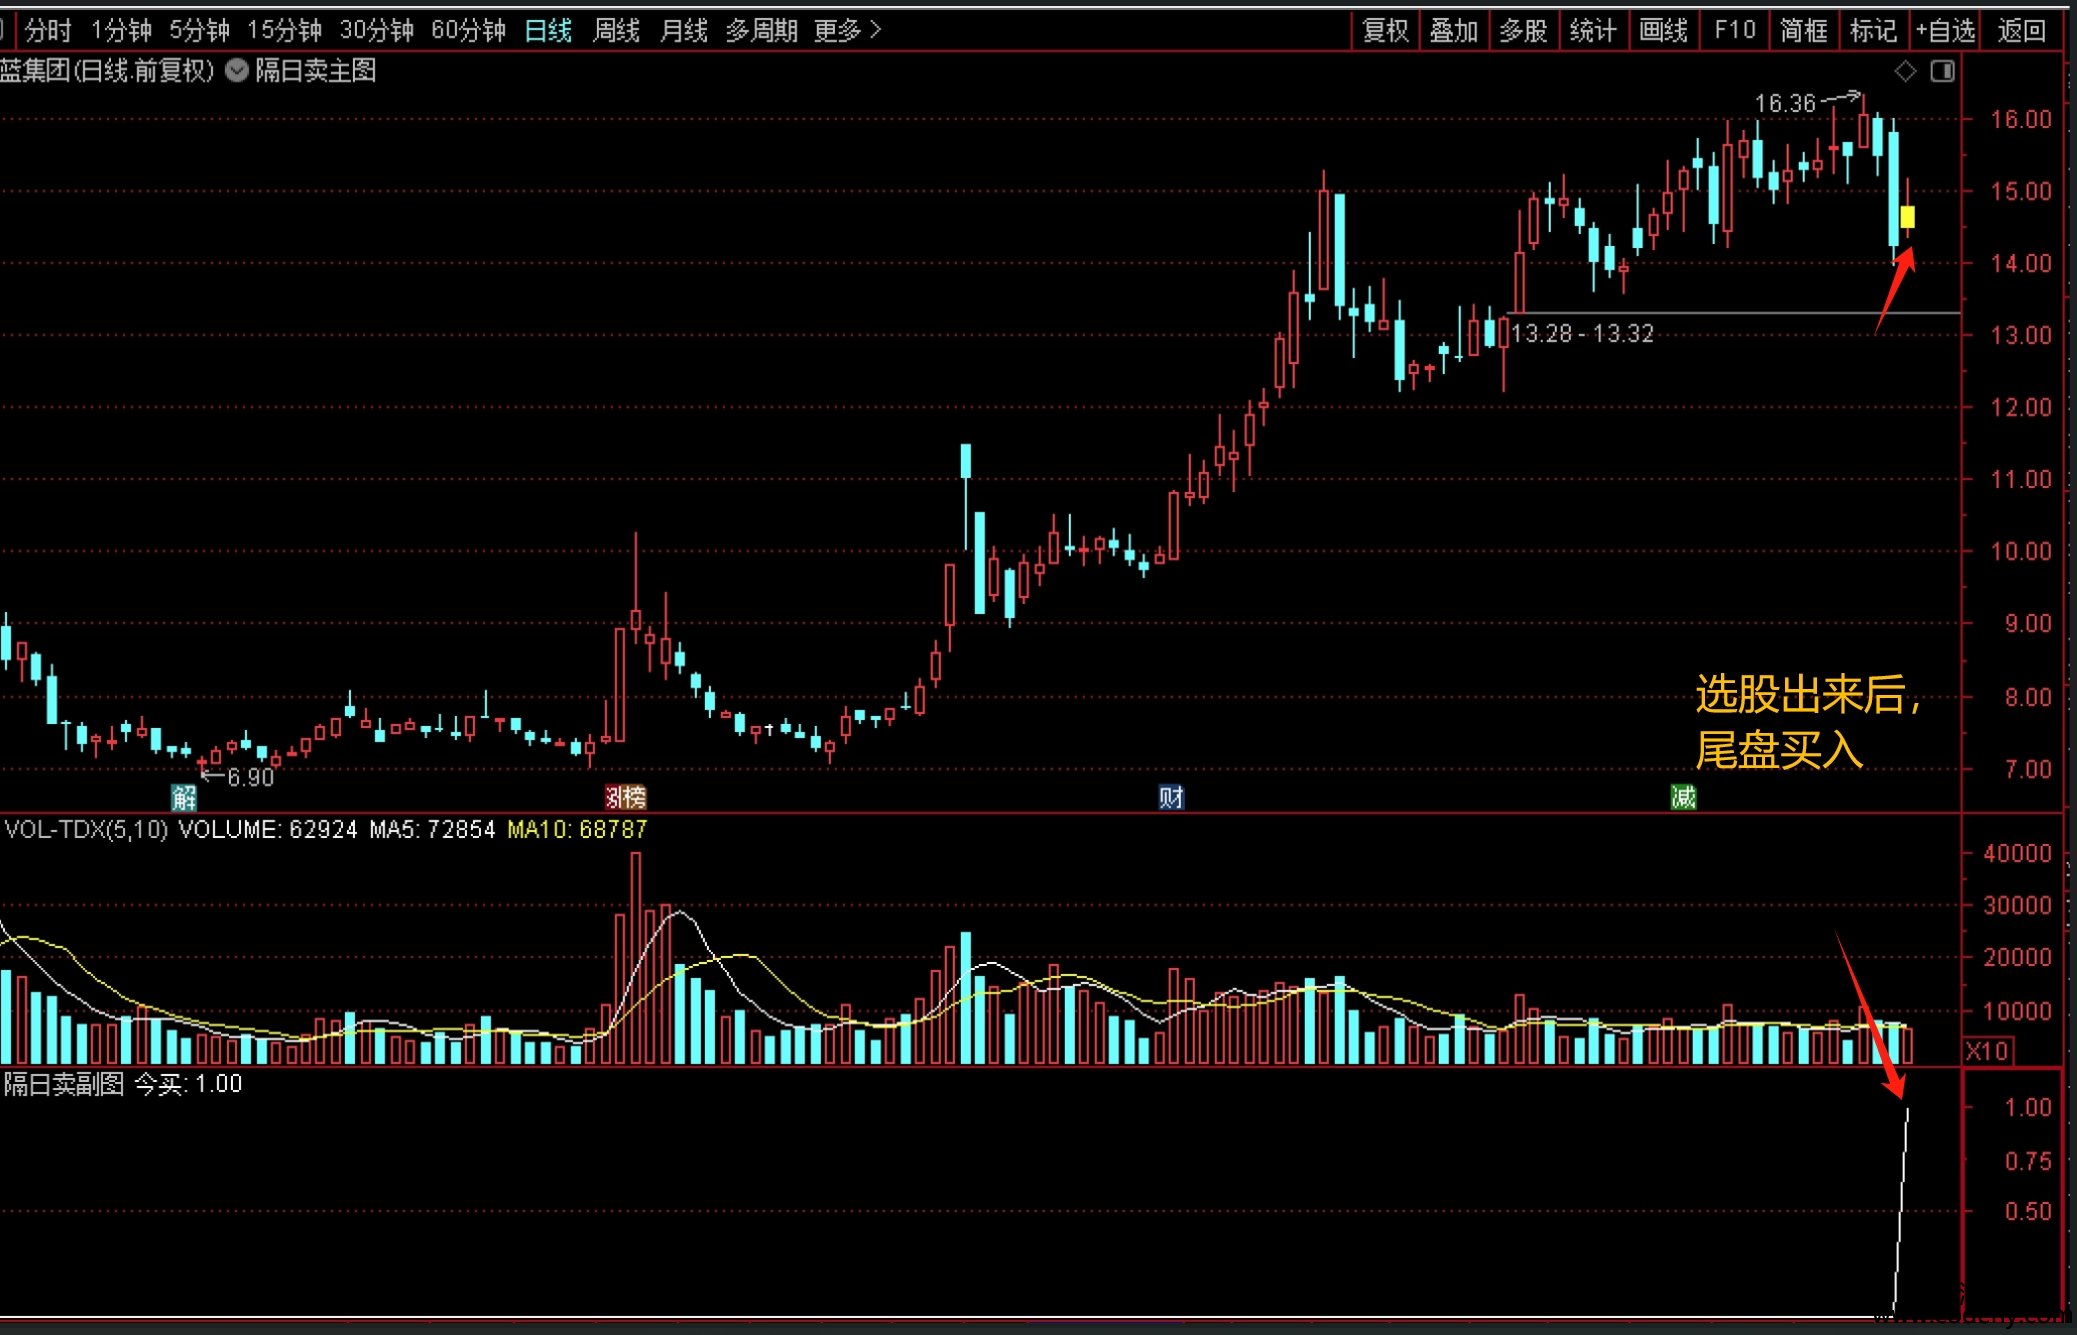
Task: Add stock via +自选 button
Action: coord(1945,31)
